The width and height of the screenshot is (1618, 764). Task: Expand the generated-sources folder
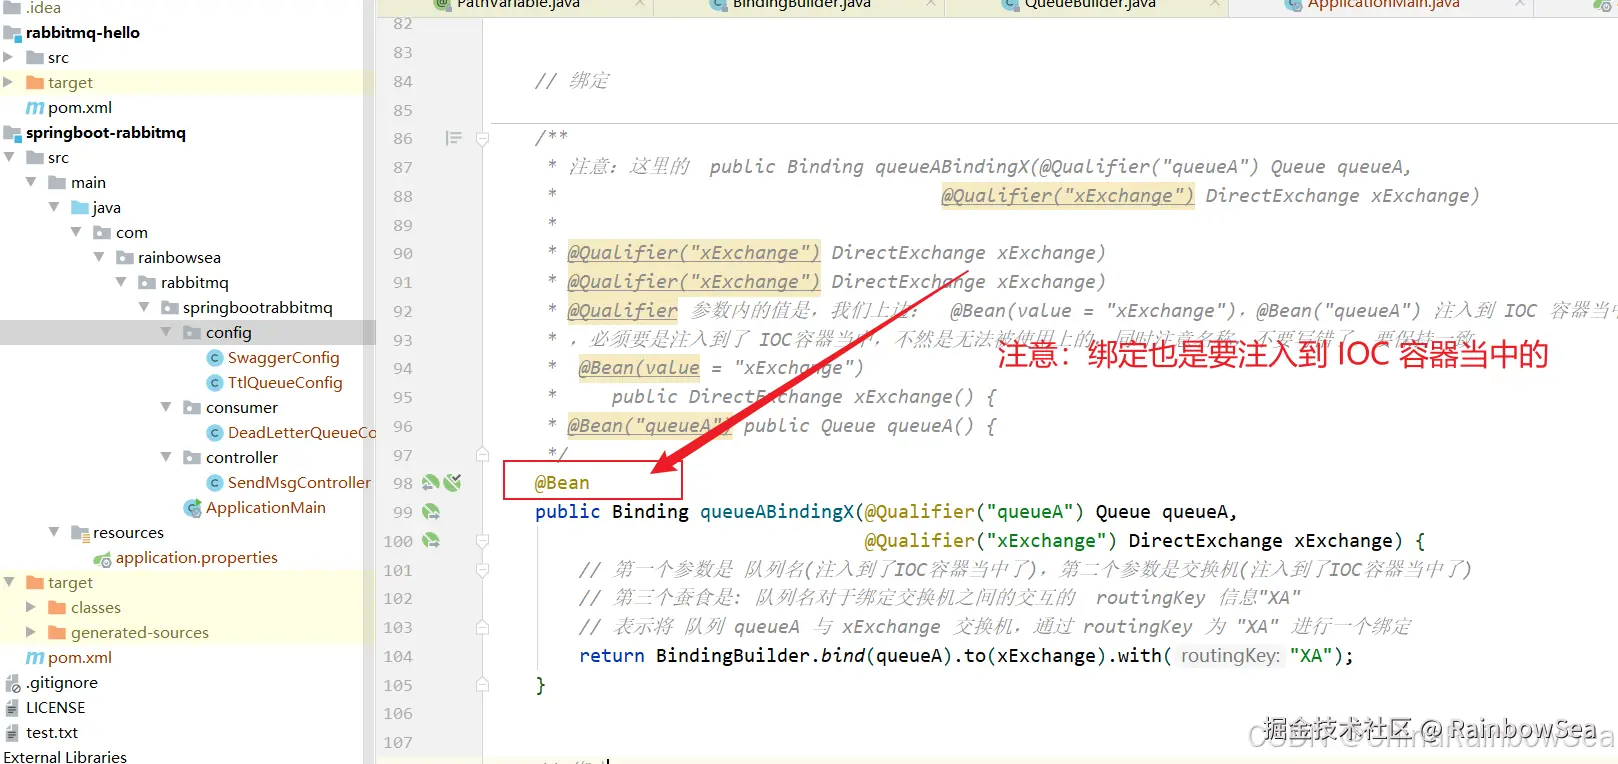point(31,632)
